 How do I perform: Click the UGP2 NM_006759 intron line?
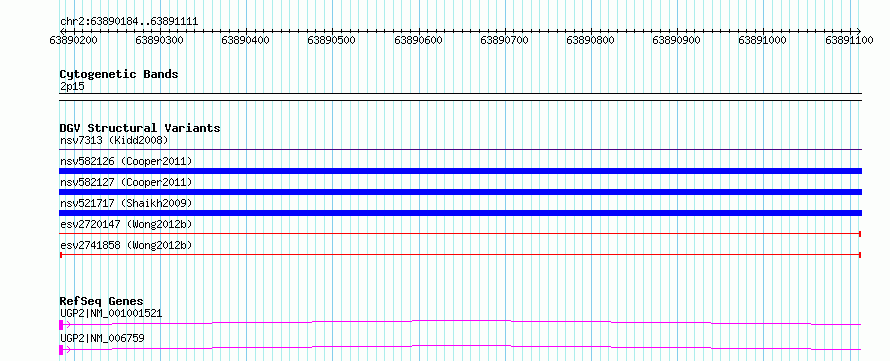pyautogui.click(x=463, y=346)
